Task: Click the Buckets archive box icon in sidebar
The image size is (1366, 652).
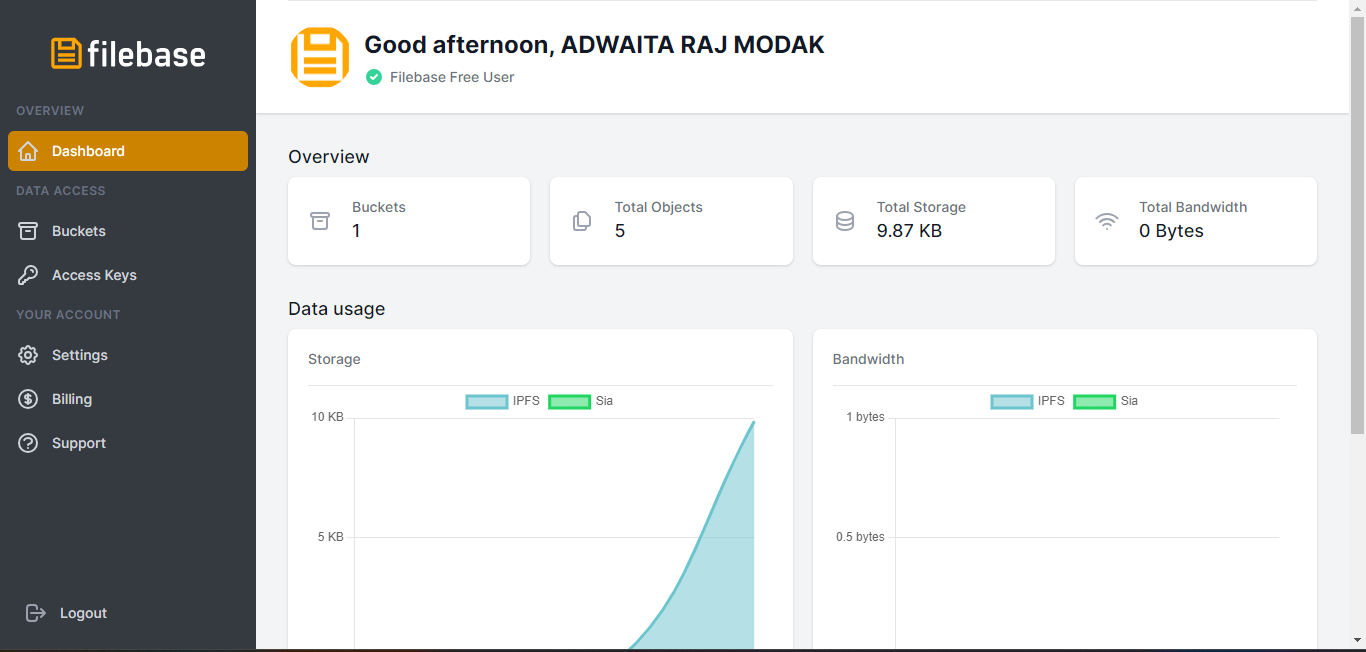Action: pos(28,231)
